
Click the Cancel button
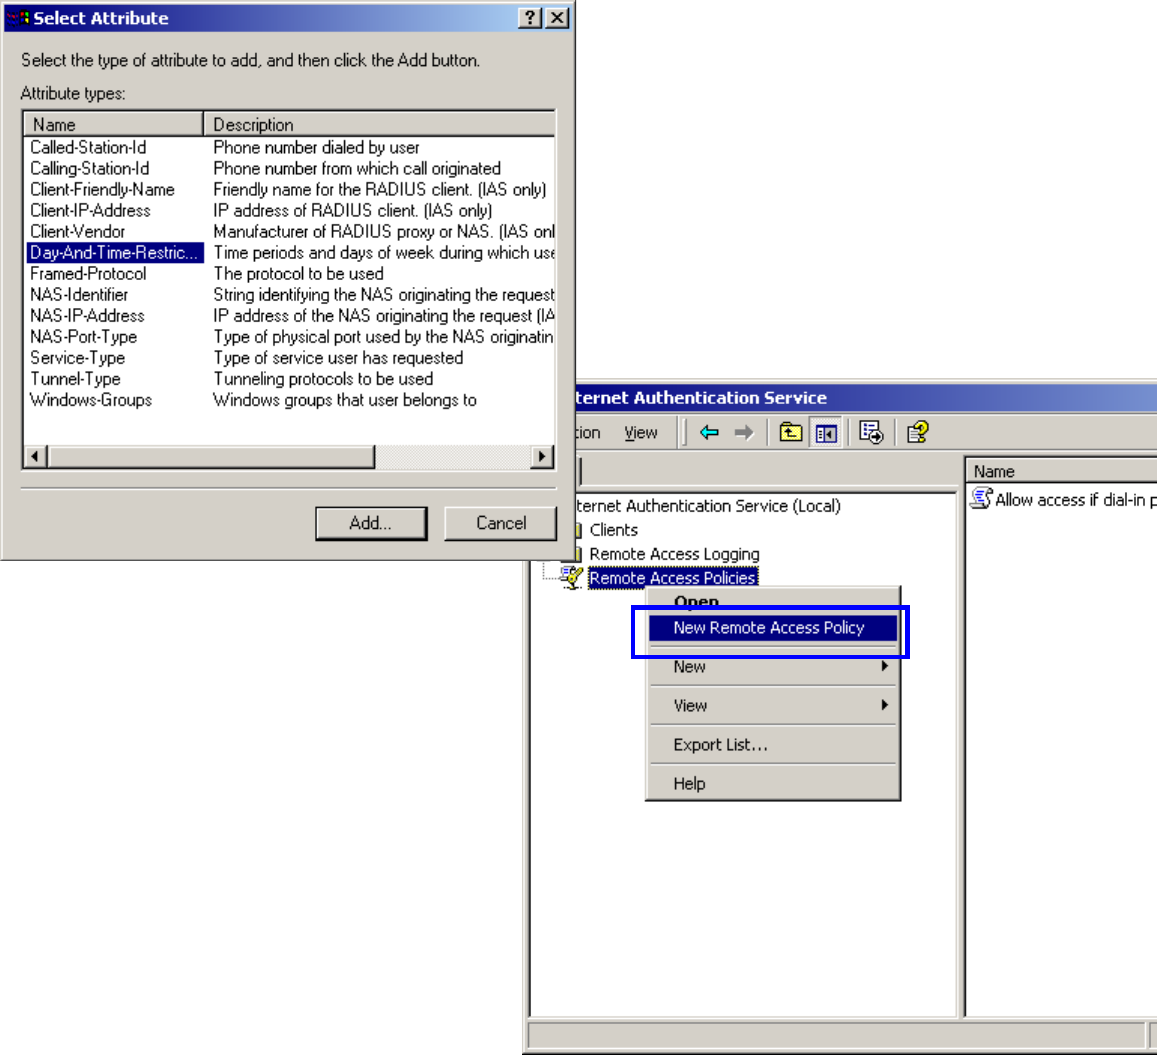(x=500, y=523)
